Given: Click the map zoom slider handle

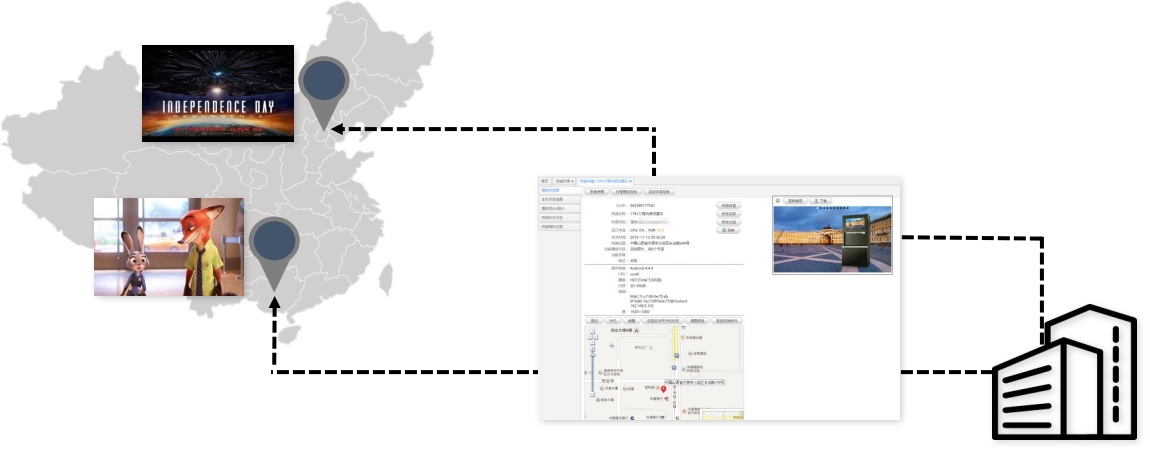Looking at the screenshot, I should [593, 355].
